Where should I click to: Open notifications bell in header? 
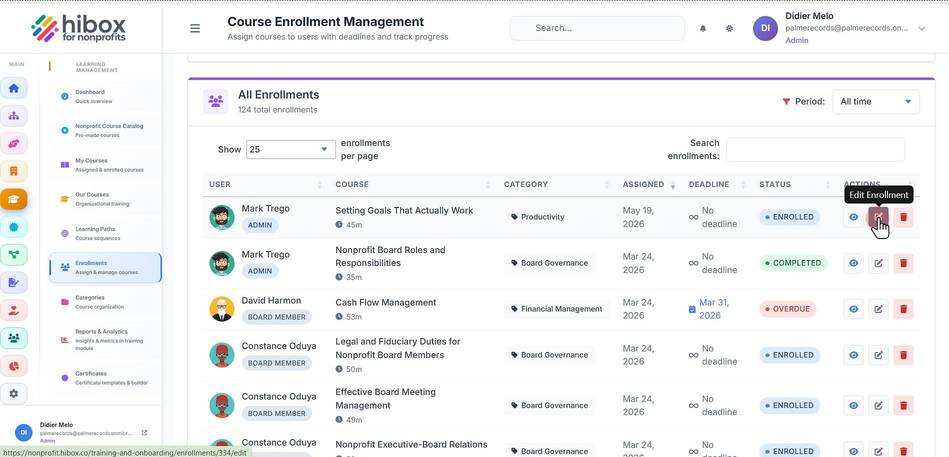pyautogui.click(x=703, y=28)
